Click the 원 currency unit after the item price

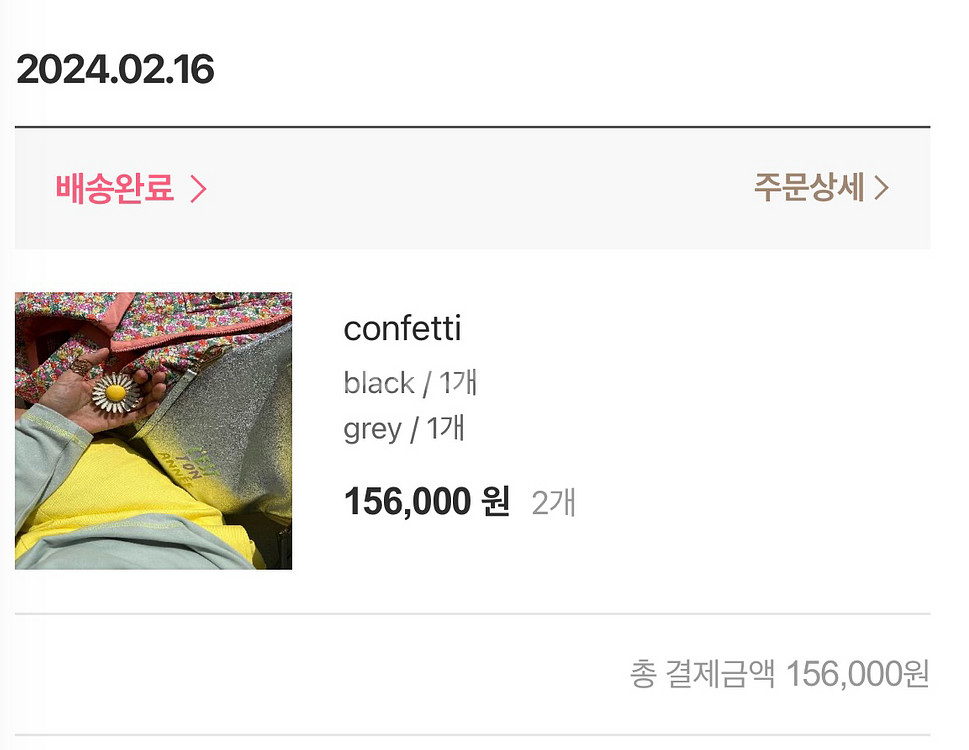(x=495, y=501)
